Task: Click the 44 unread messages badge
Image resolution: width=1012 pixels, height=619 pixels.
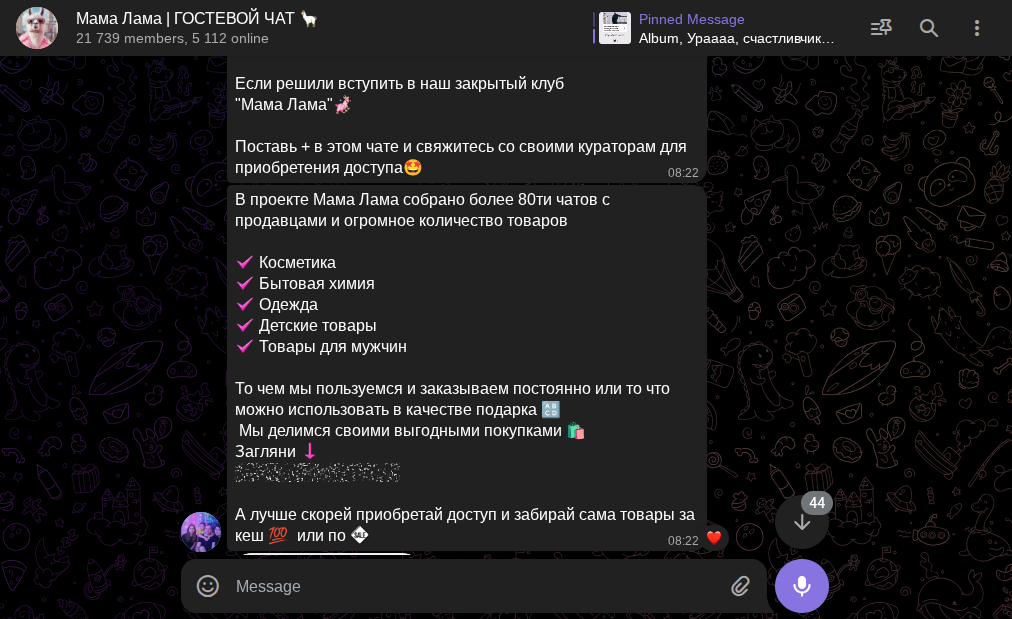Action: (x=817, y=503)
